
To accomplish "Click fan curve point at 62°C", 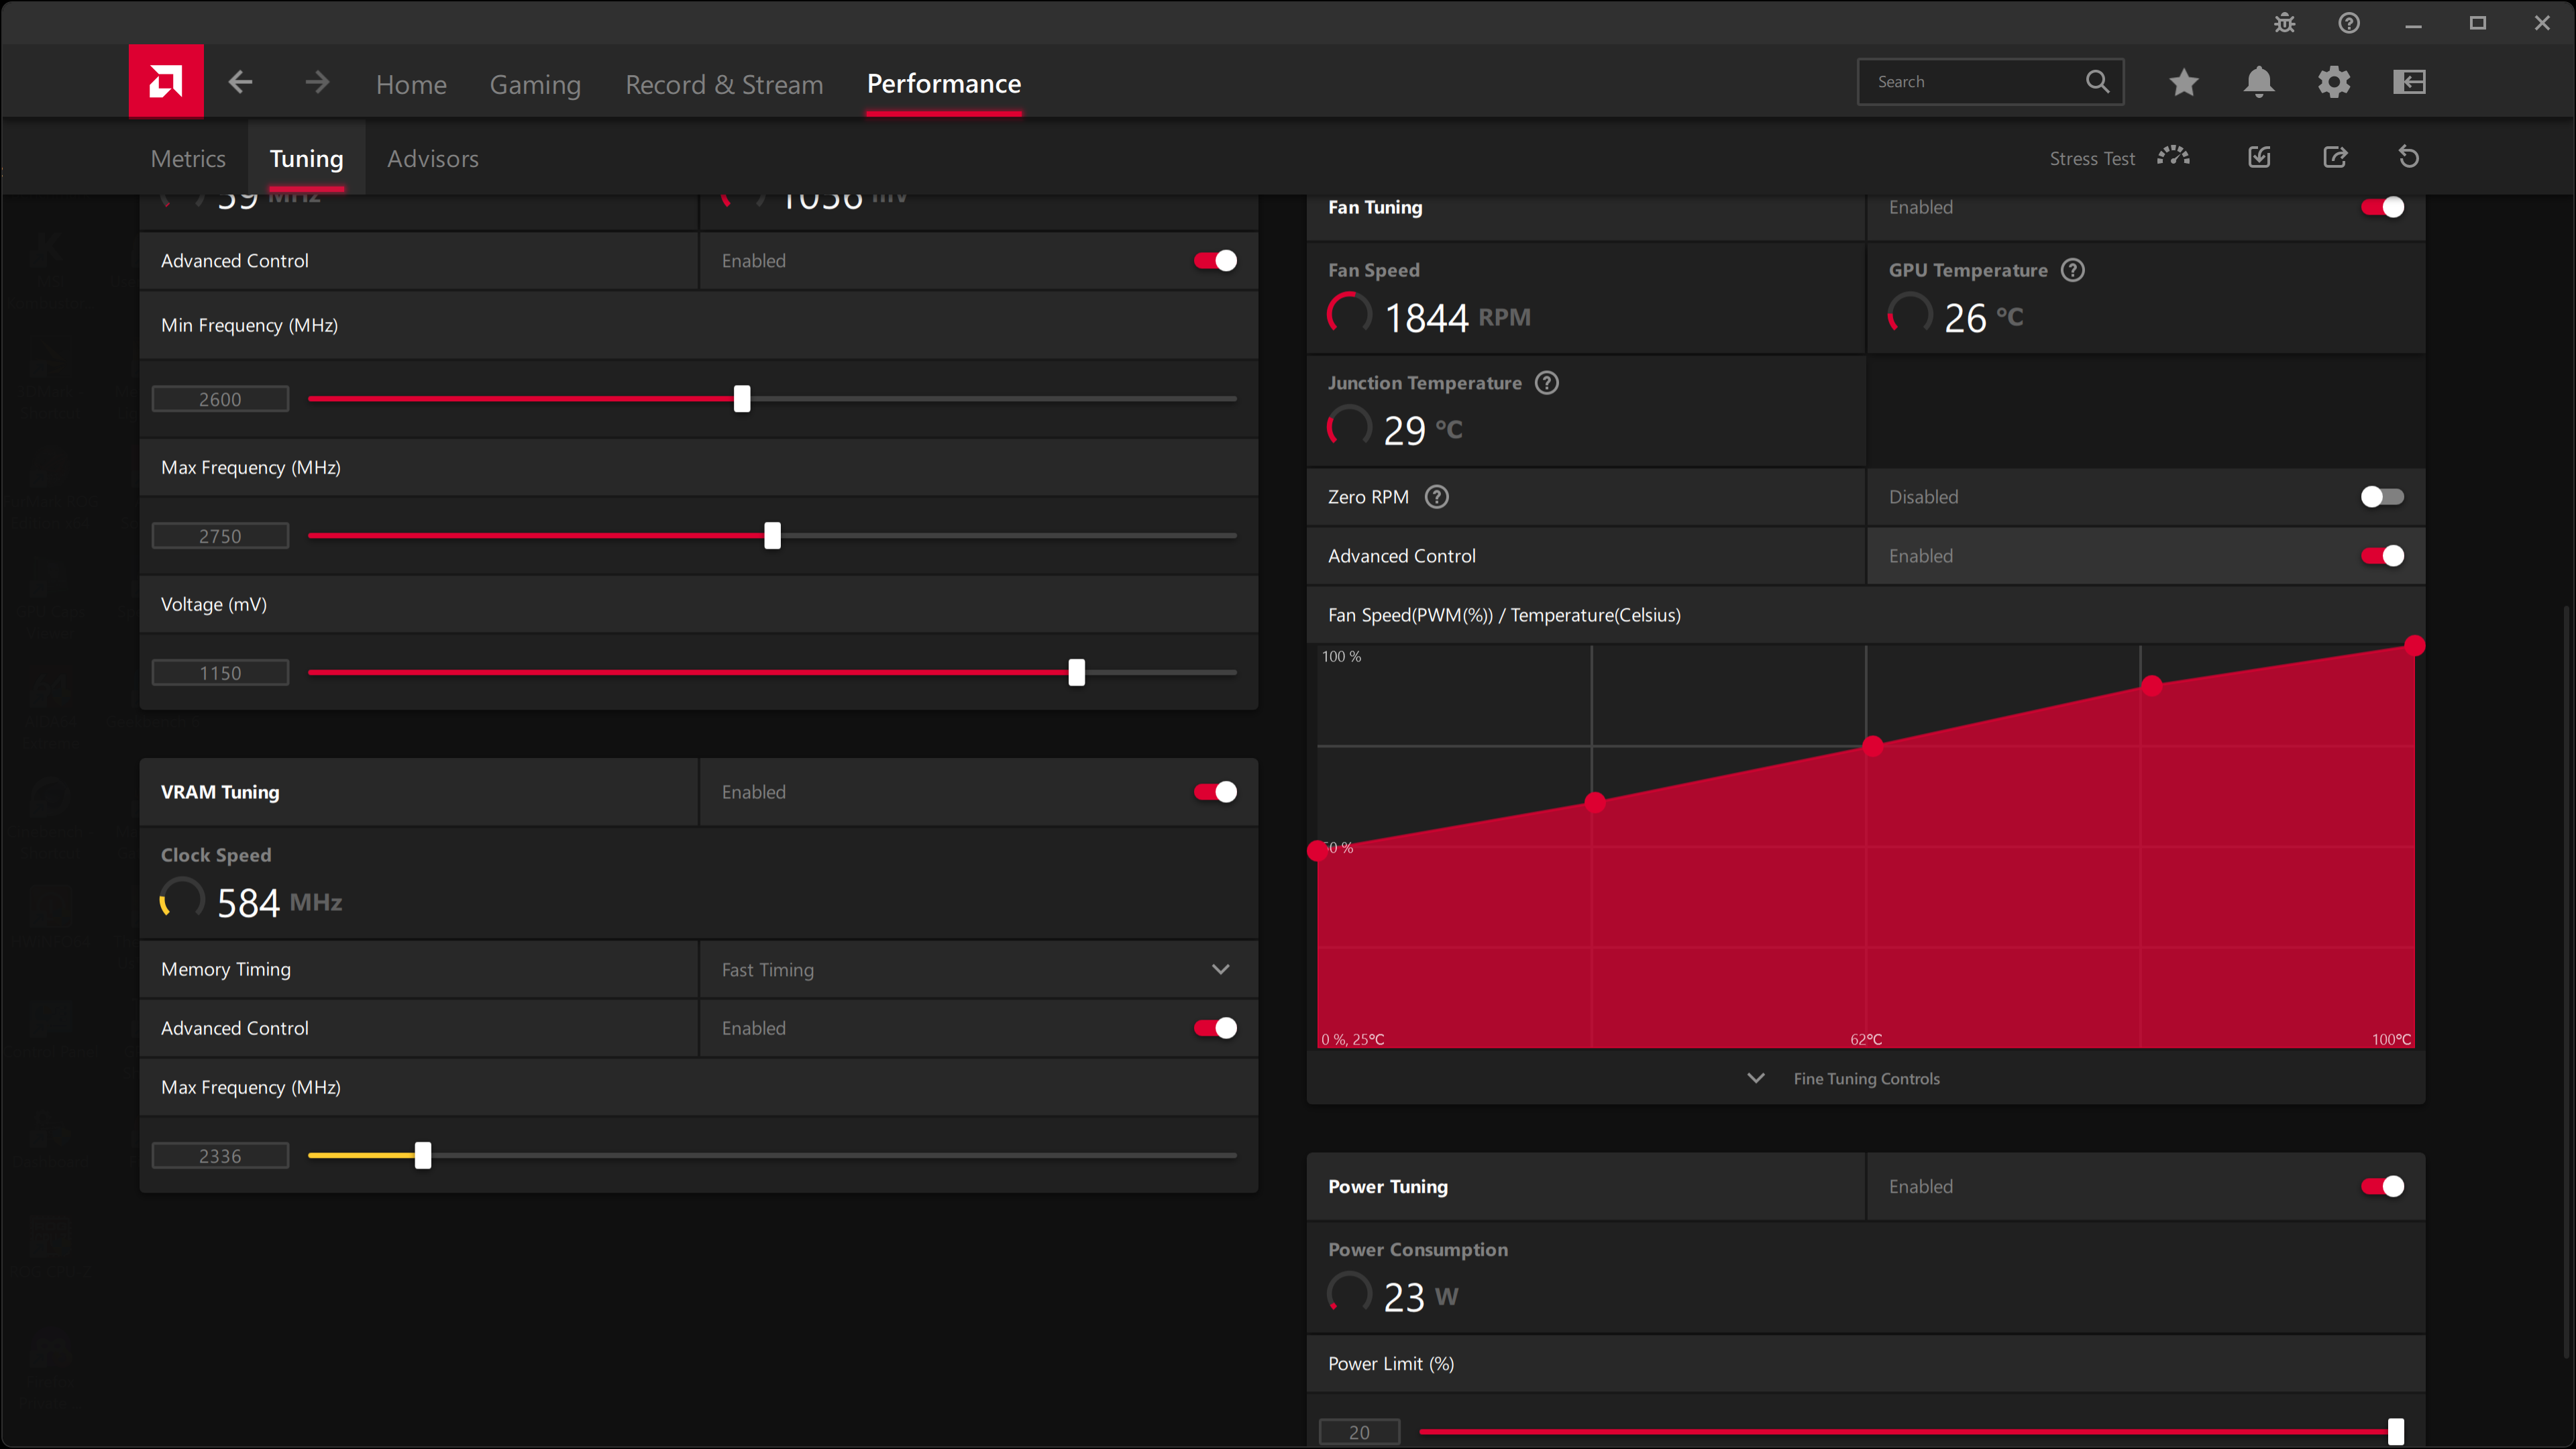I will pos(1874,746).
